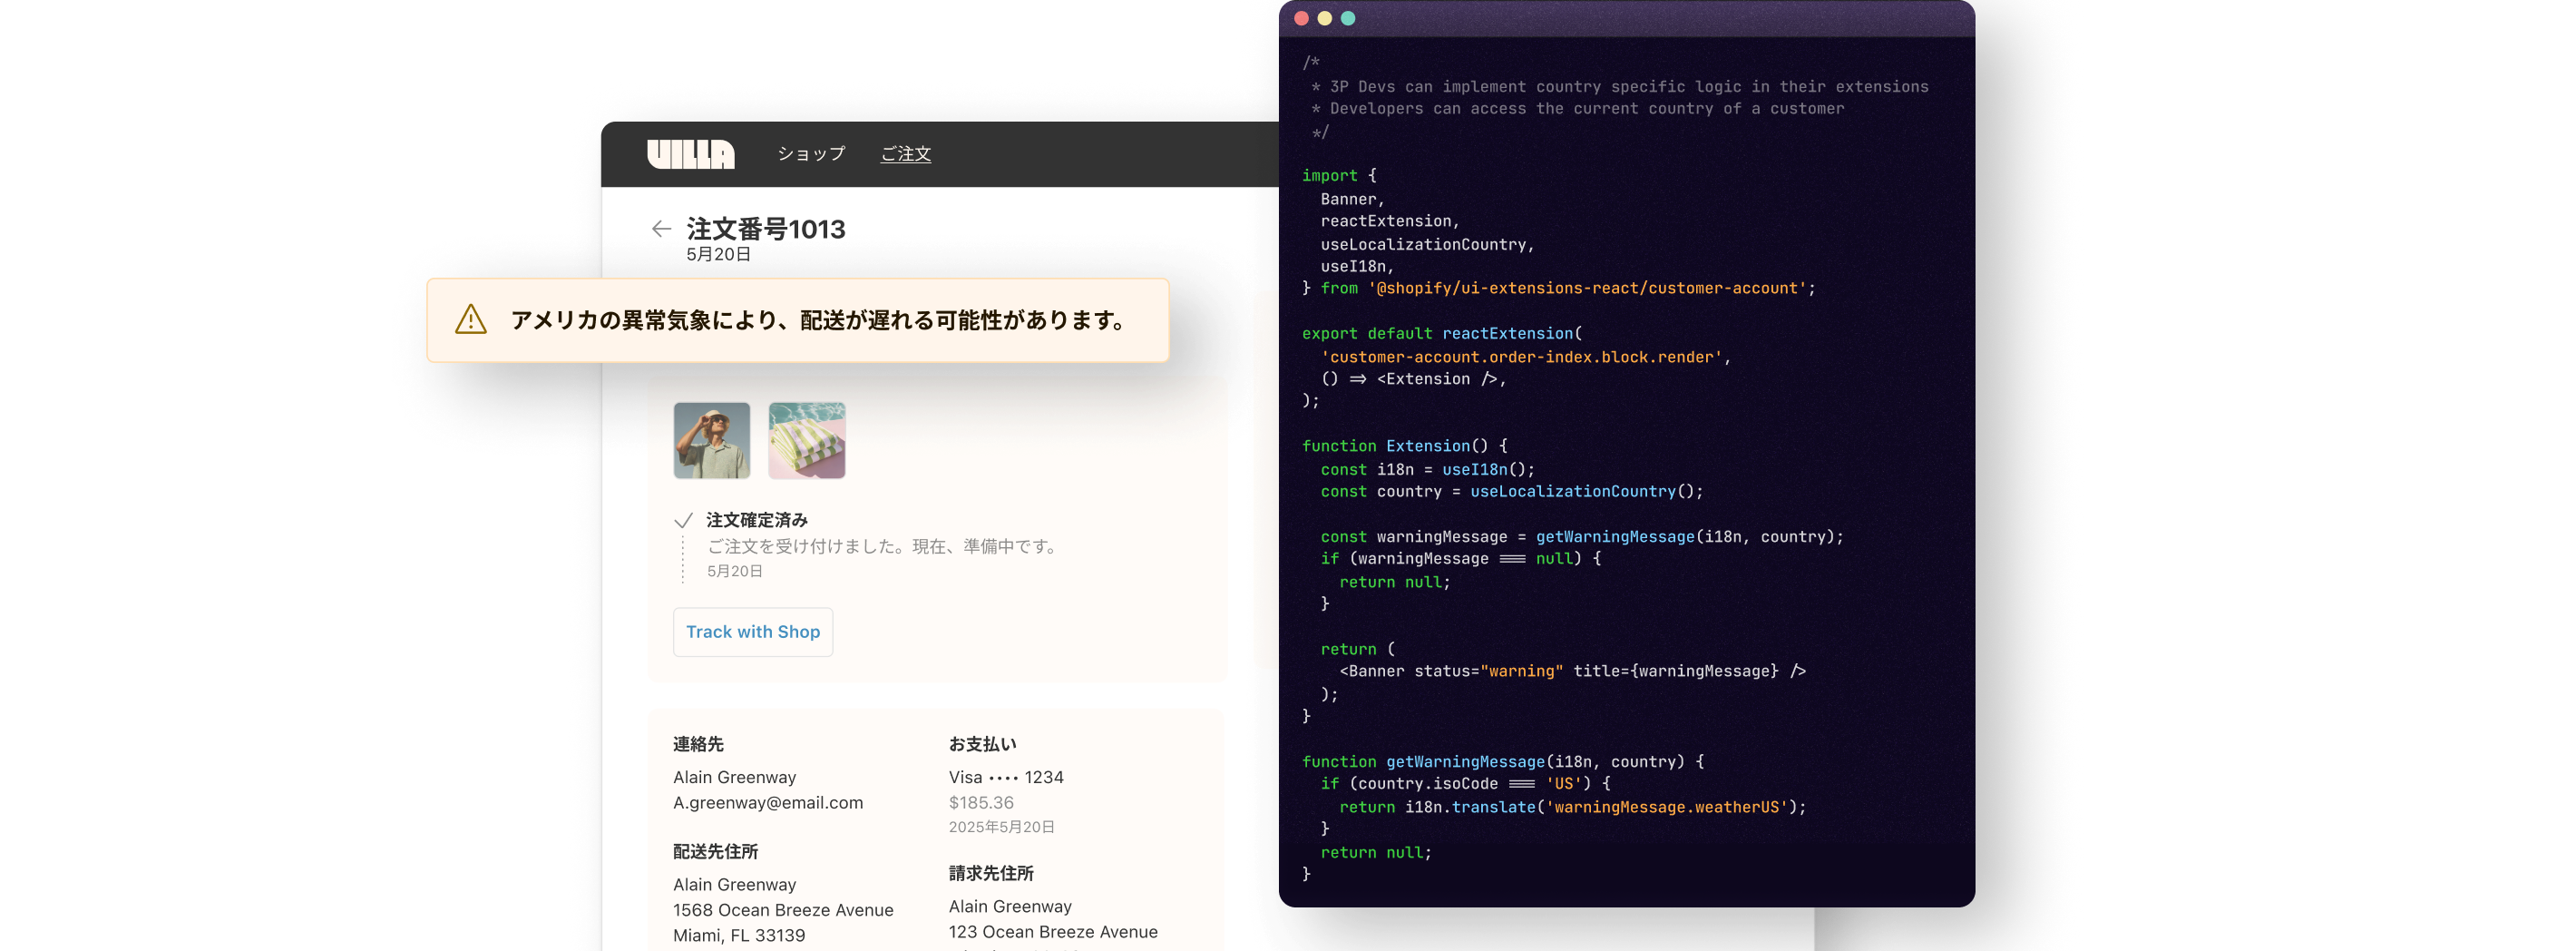This screenshot has width=2576, height=951.
Task: Click the yellow minimize dot of code window
Action: (1324, 18)
